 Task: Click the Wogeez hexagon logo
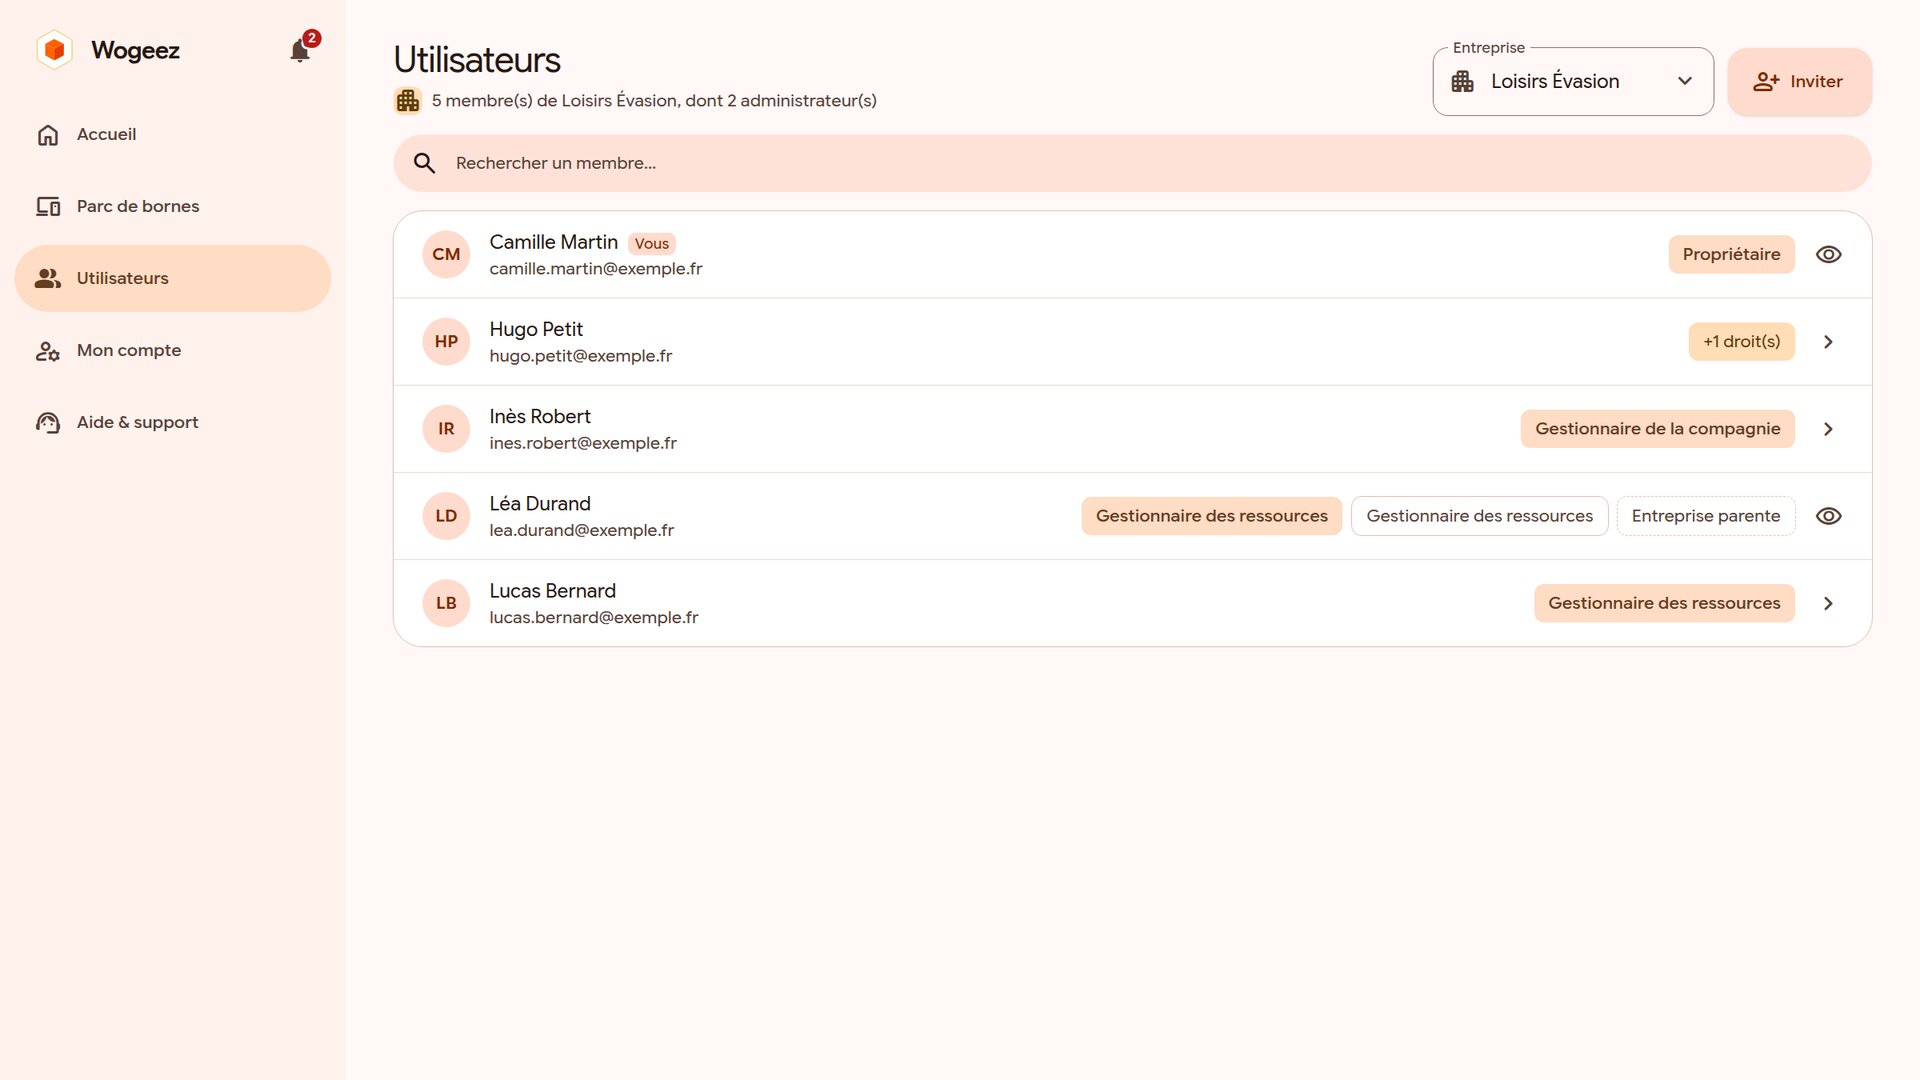(x=55, y=50)
